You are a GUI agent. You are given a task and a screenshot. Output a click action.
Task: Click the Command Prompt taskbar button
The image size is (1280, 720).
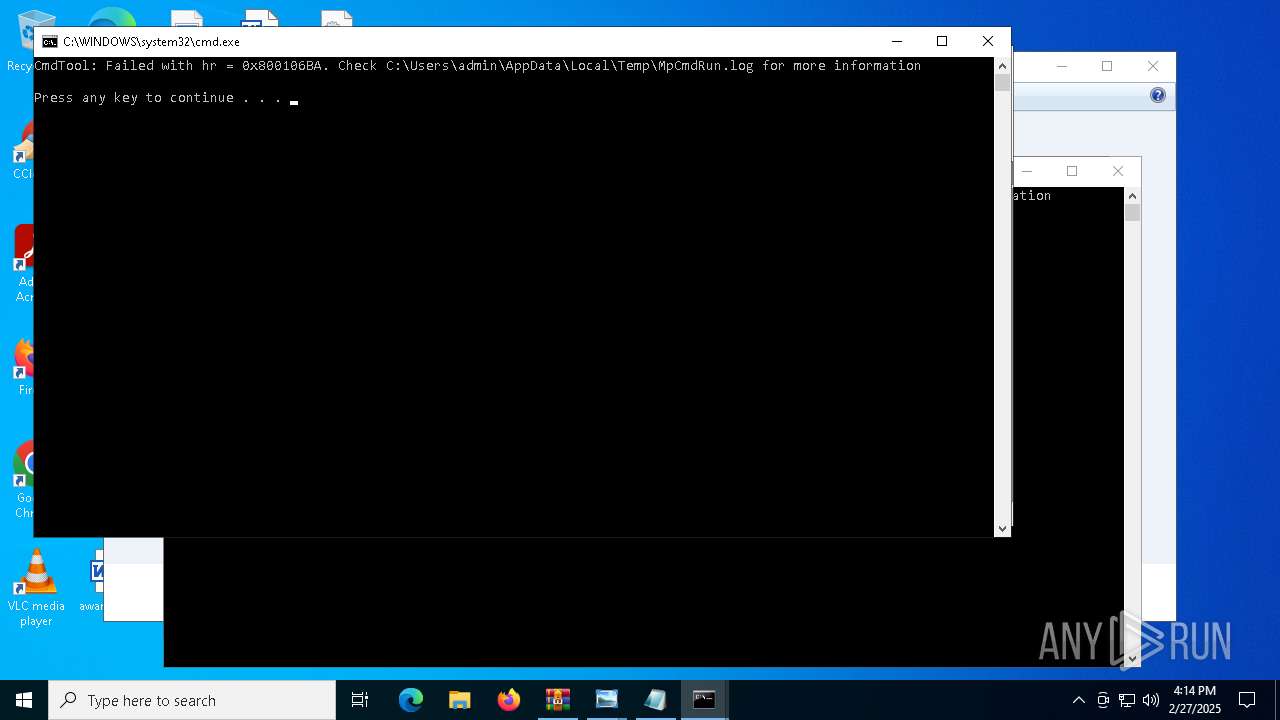tap(705, 700)
